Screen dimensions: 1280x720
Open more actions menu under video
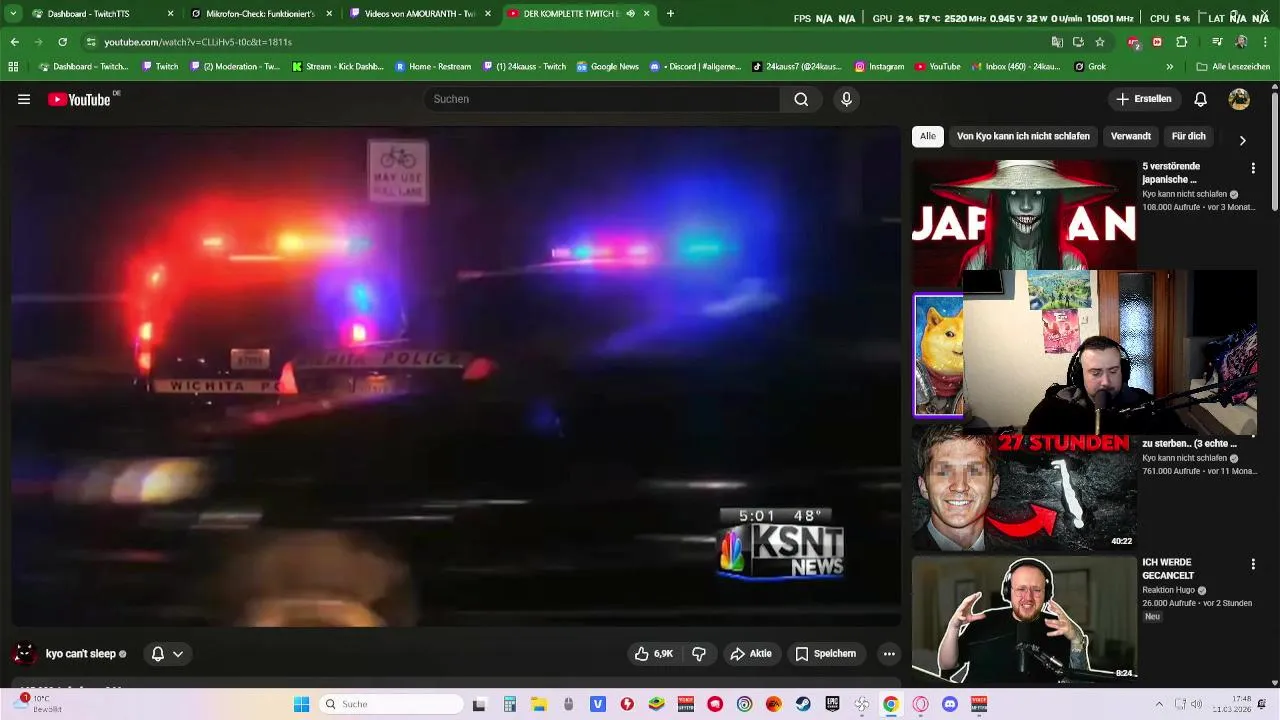coord(889,654)
